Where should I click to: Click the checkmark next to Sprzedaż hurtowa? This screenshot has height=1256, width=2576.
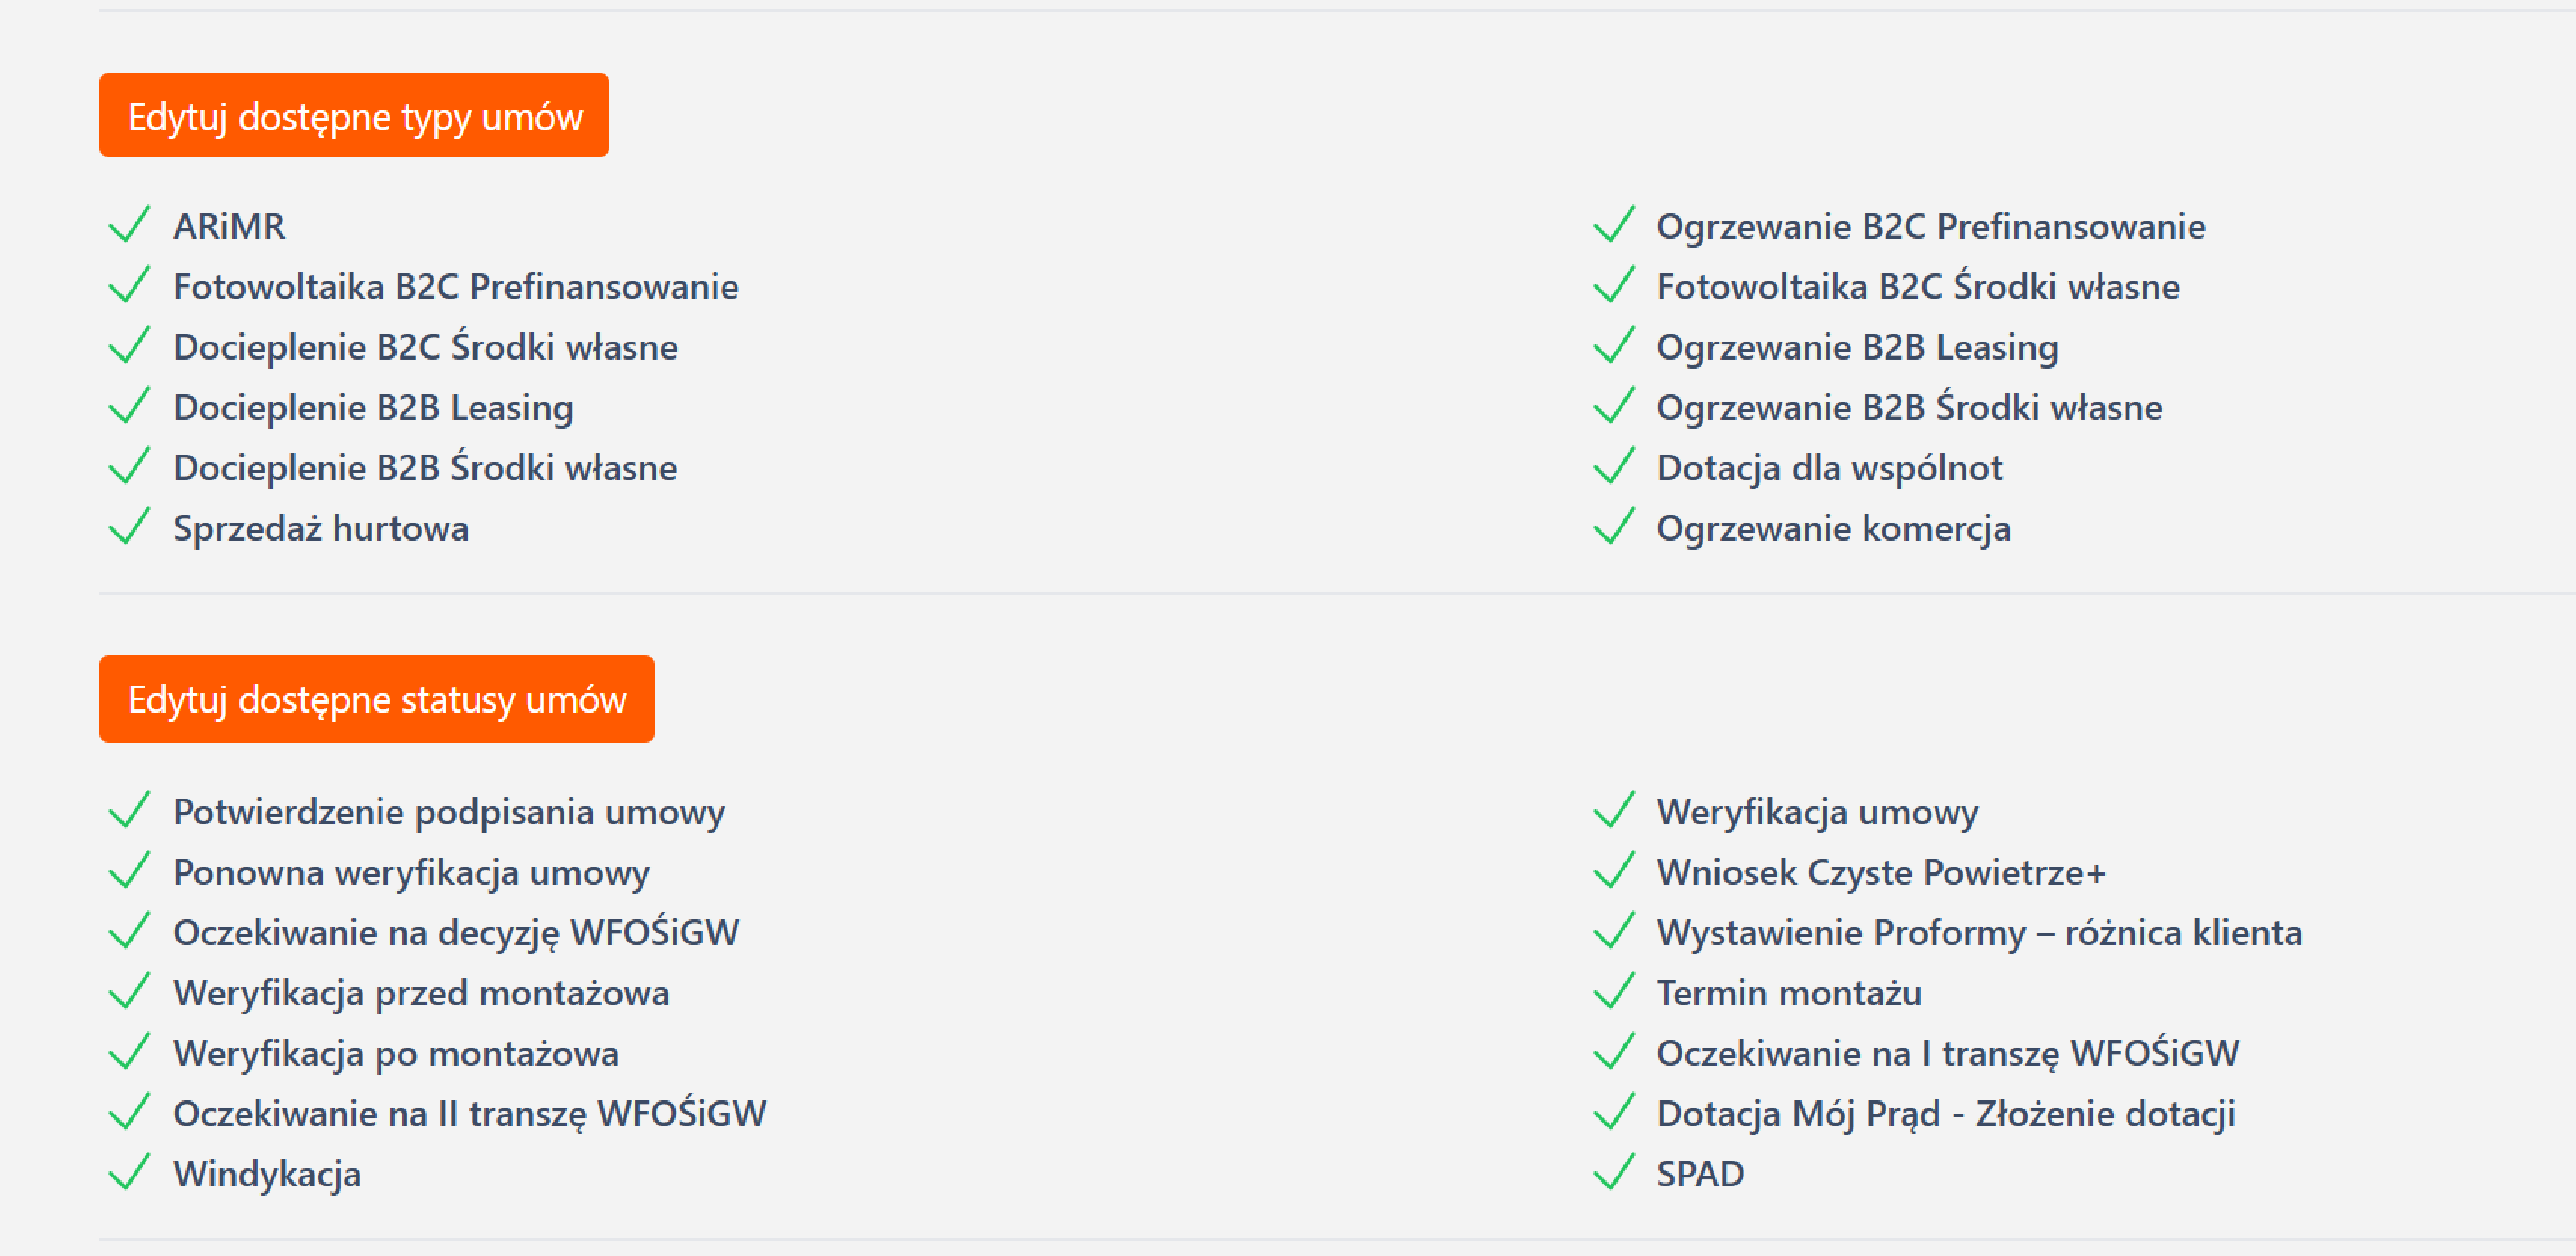click(x=129, y=527)
